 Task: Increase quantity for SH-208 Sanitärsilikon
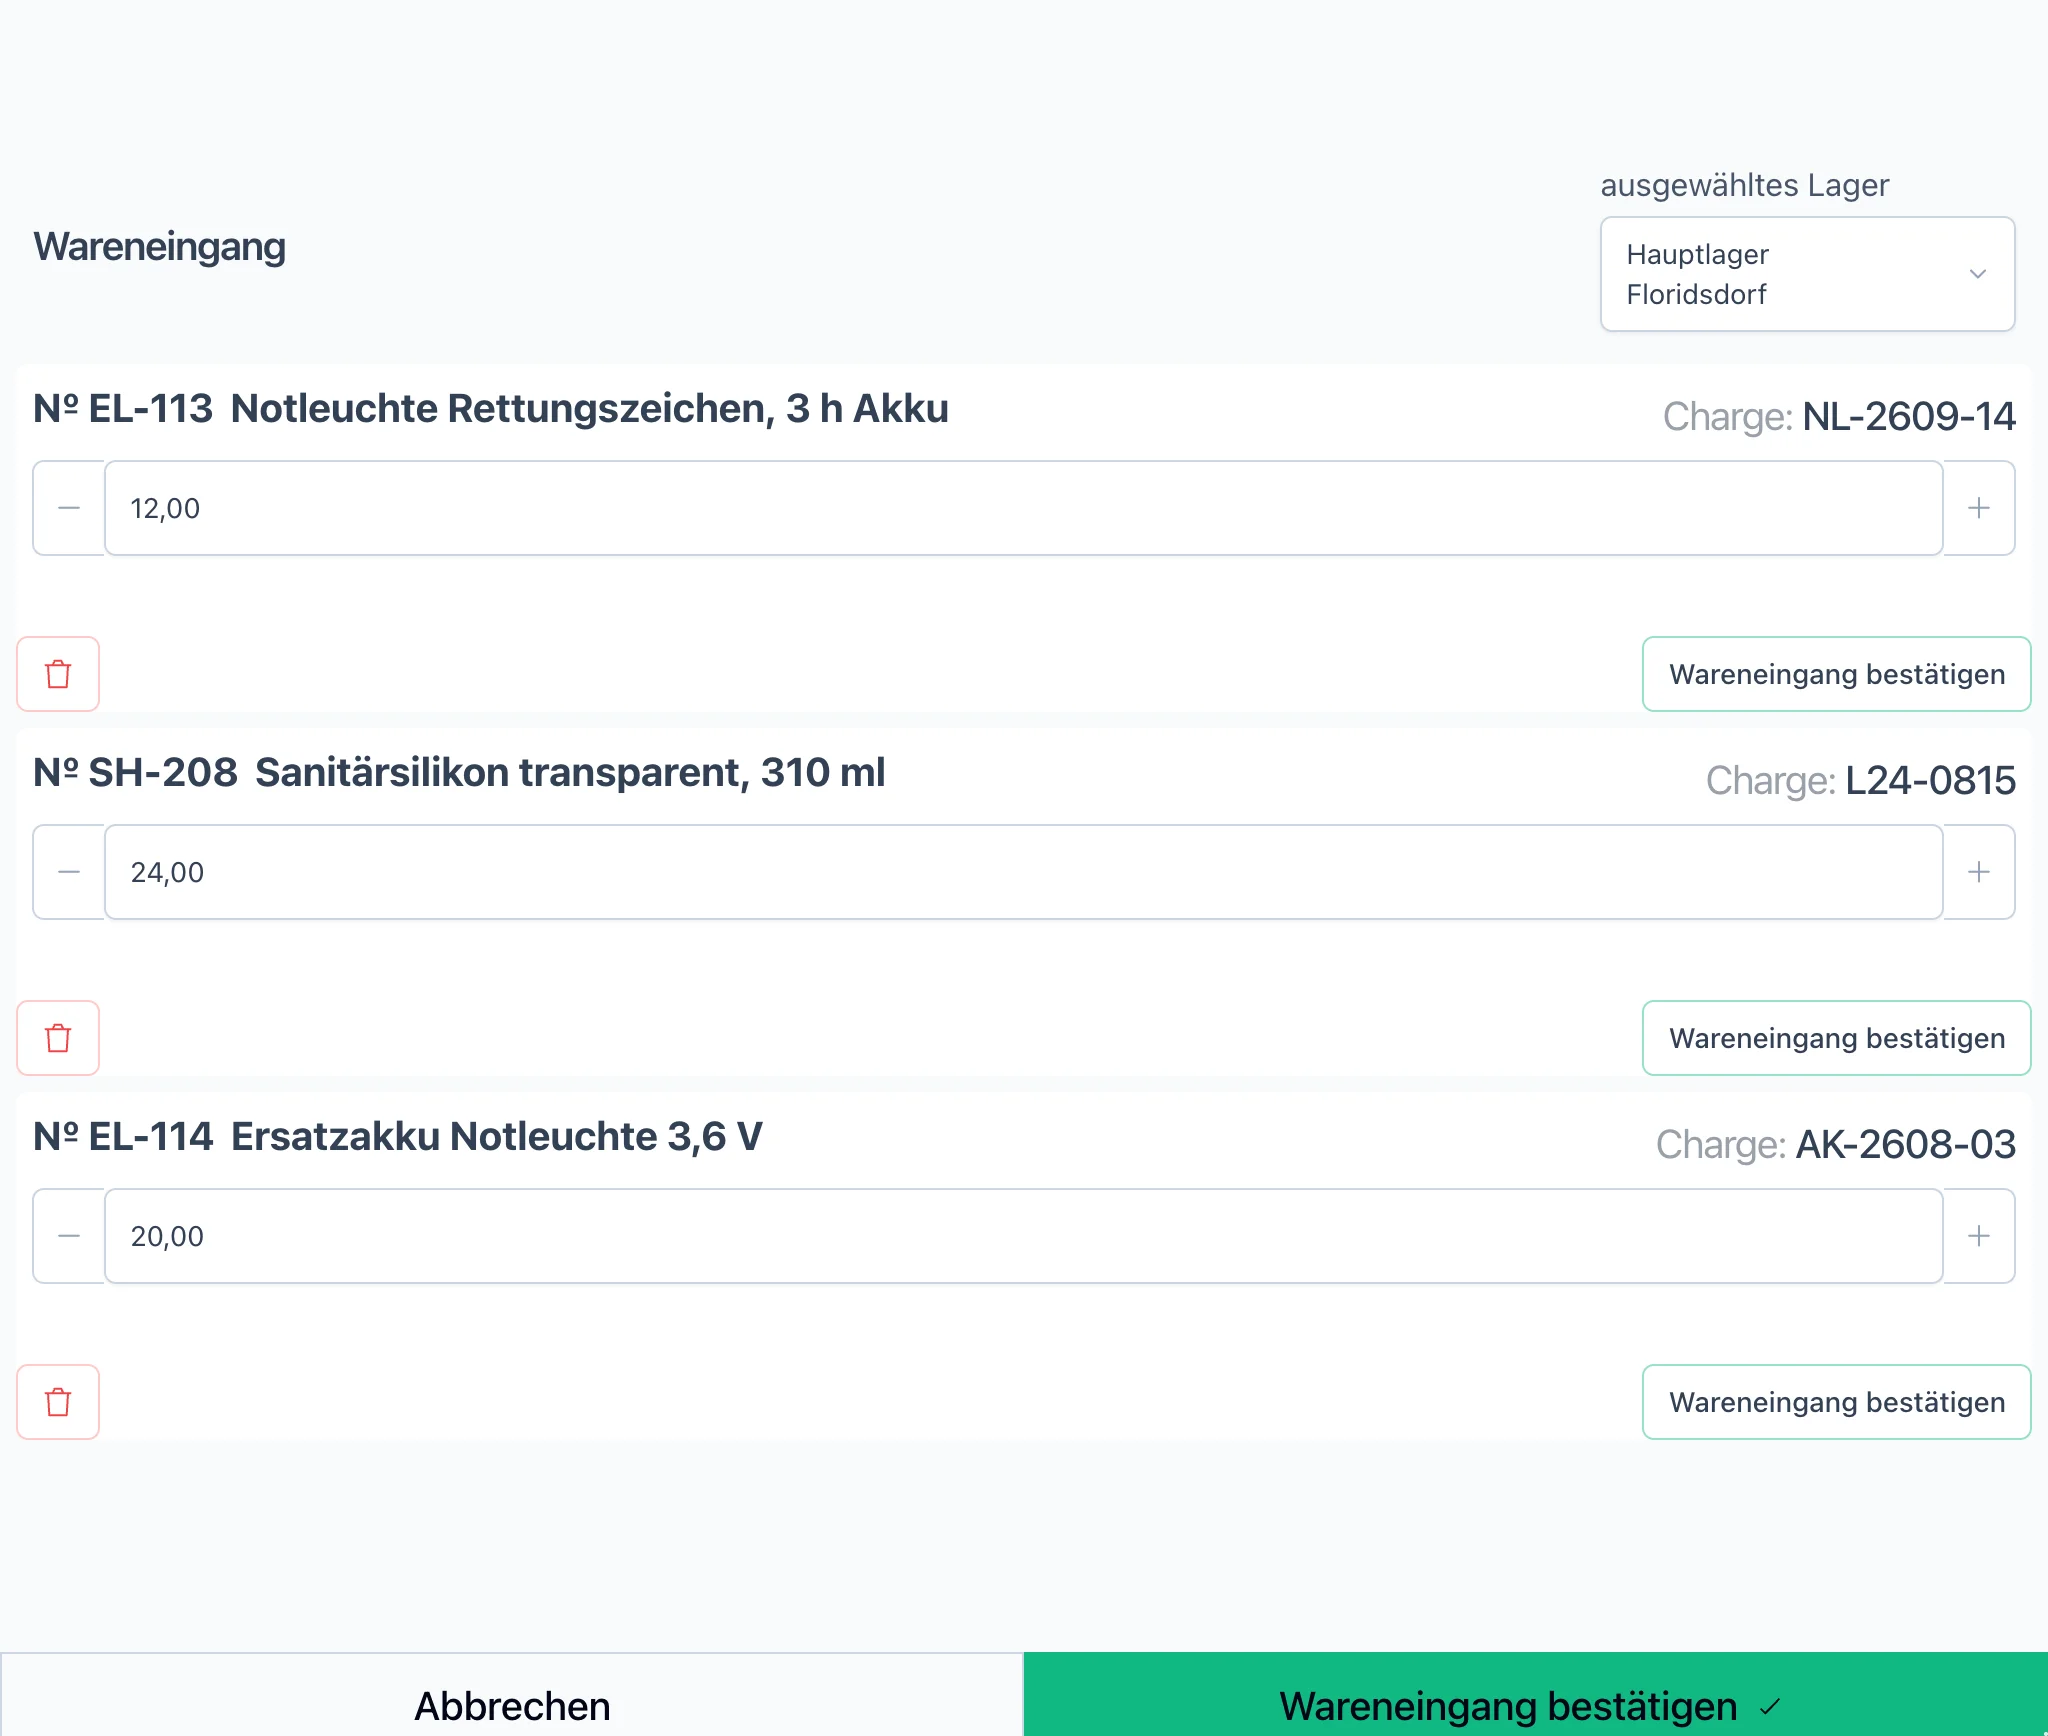(1979, 872)
